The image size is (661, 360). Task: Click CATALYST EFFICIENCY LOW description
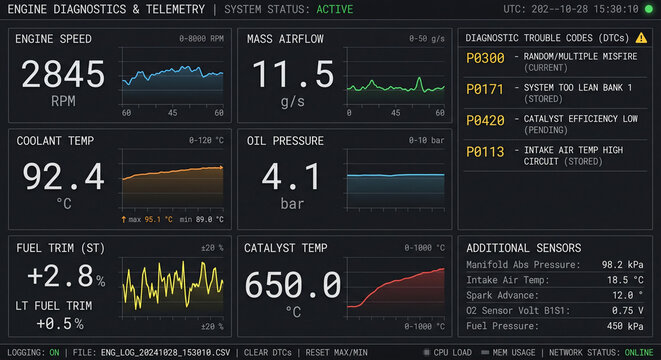click(580, 119)
